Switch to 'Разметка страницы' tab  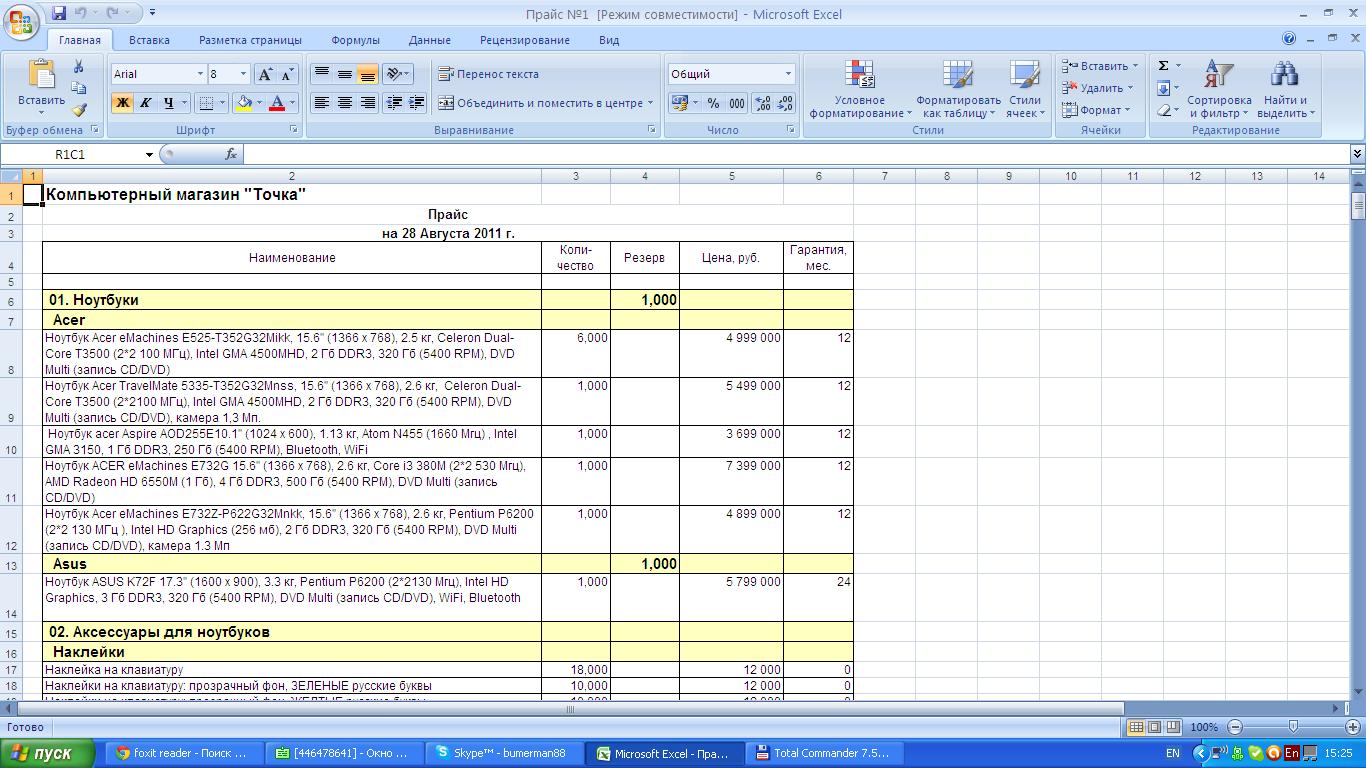point(250,40)
